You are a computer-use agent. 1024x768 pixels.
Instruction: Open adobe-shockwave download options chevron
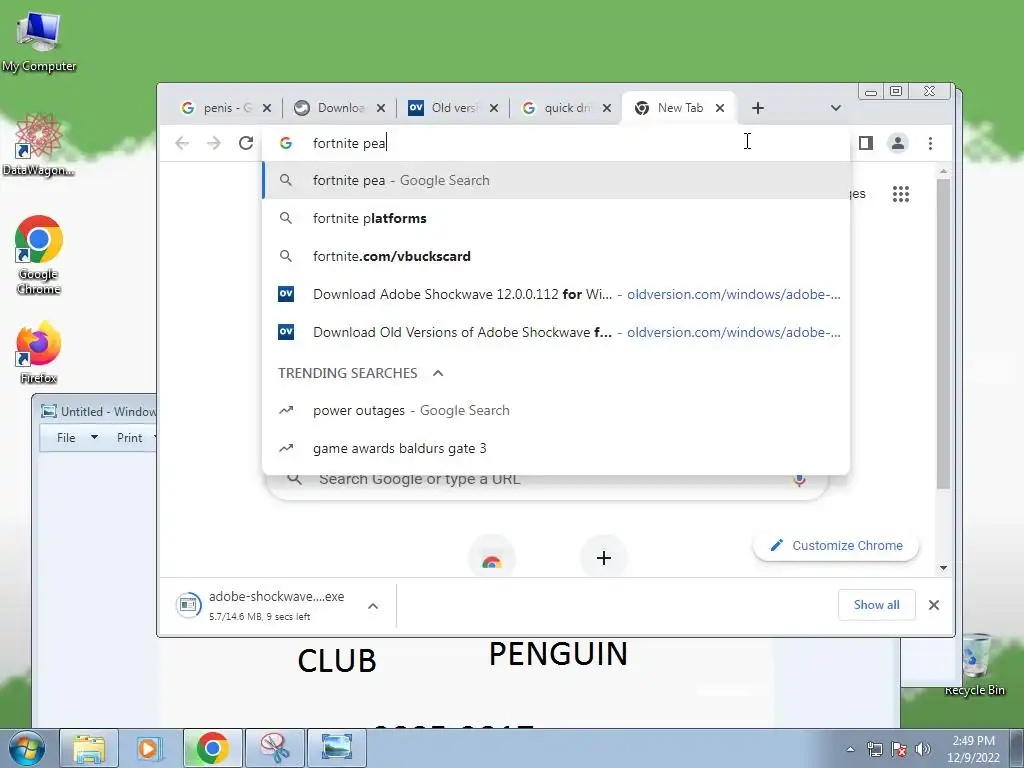[373, 606]
